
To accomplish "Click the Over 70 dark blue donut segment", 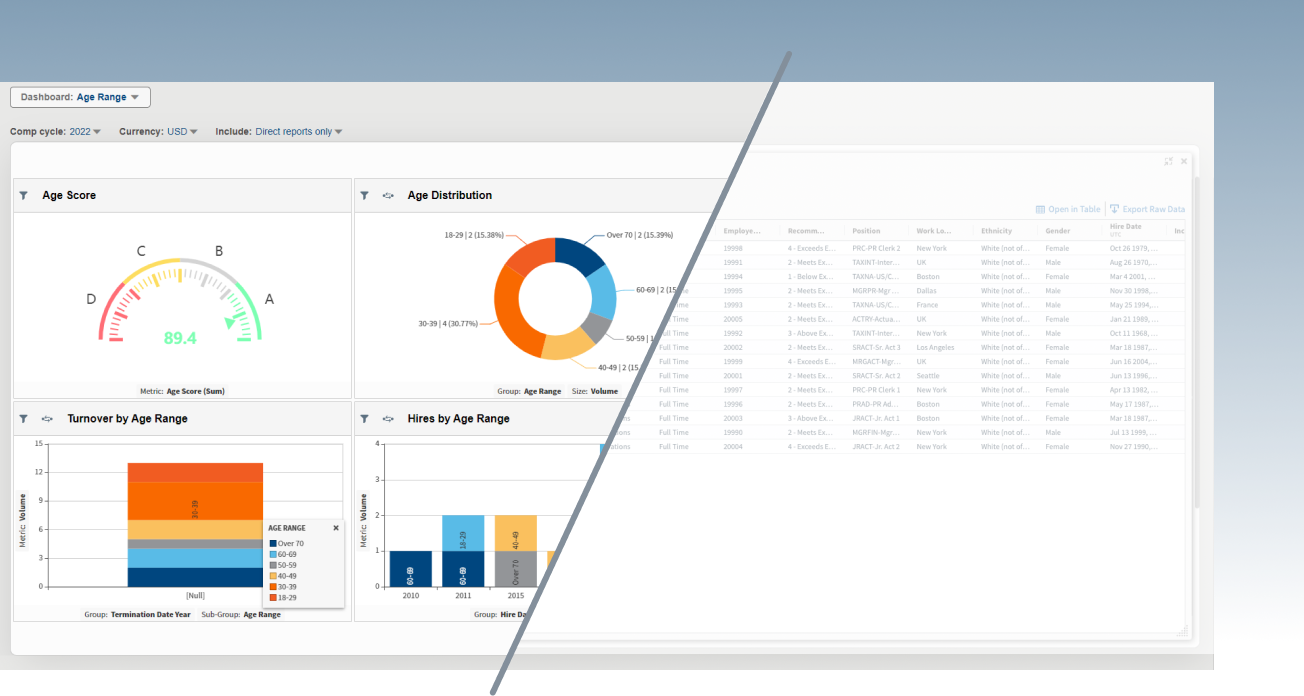I will [x=581, y=255].
